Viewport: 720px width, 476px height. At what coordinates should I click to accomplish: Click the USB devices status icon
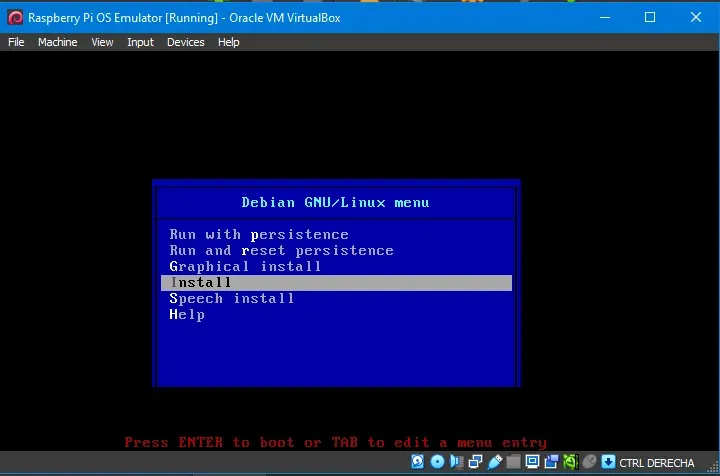[495, 462]
